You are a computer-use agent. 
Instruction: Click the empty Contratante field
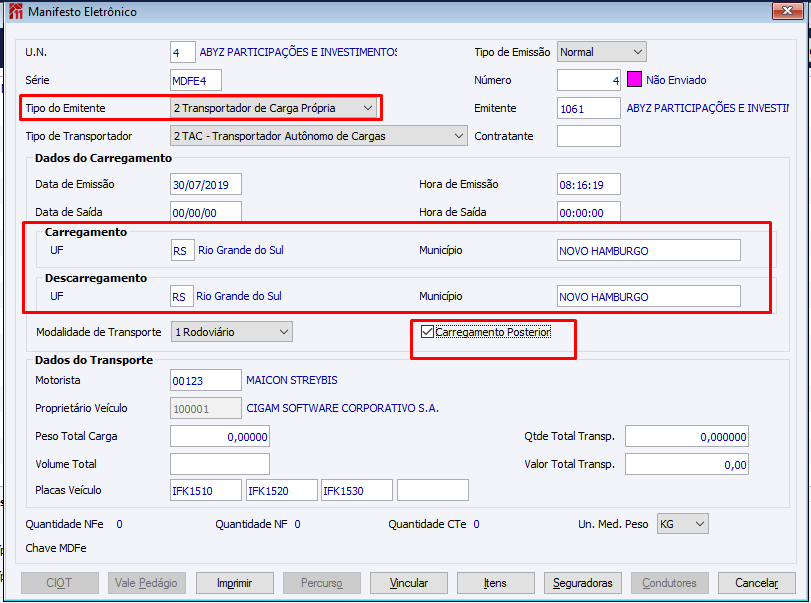(x=589, y=136)
